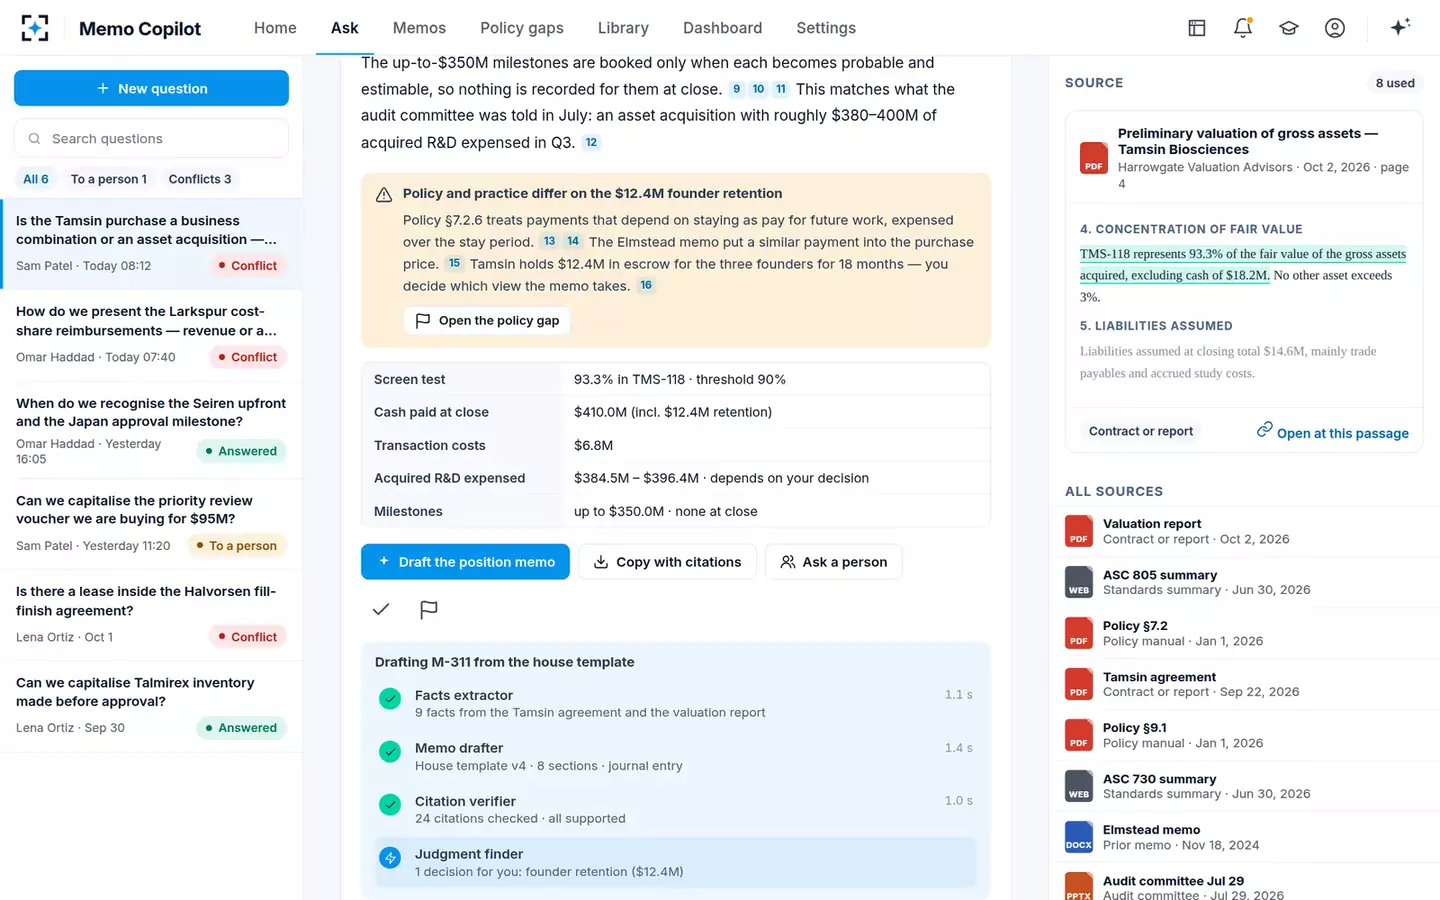
Task: Open citation 13 in policy alert
Action: coord(549,241)
